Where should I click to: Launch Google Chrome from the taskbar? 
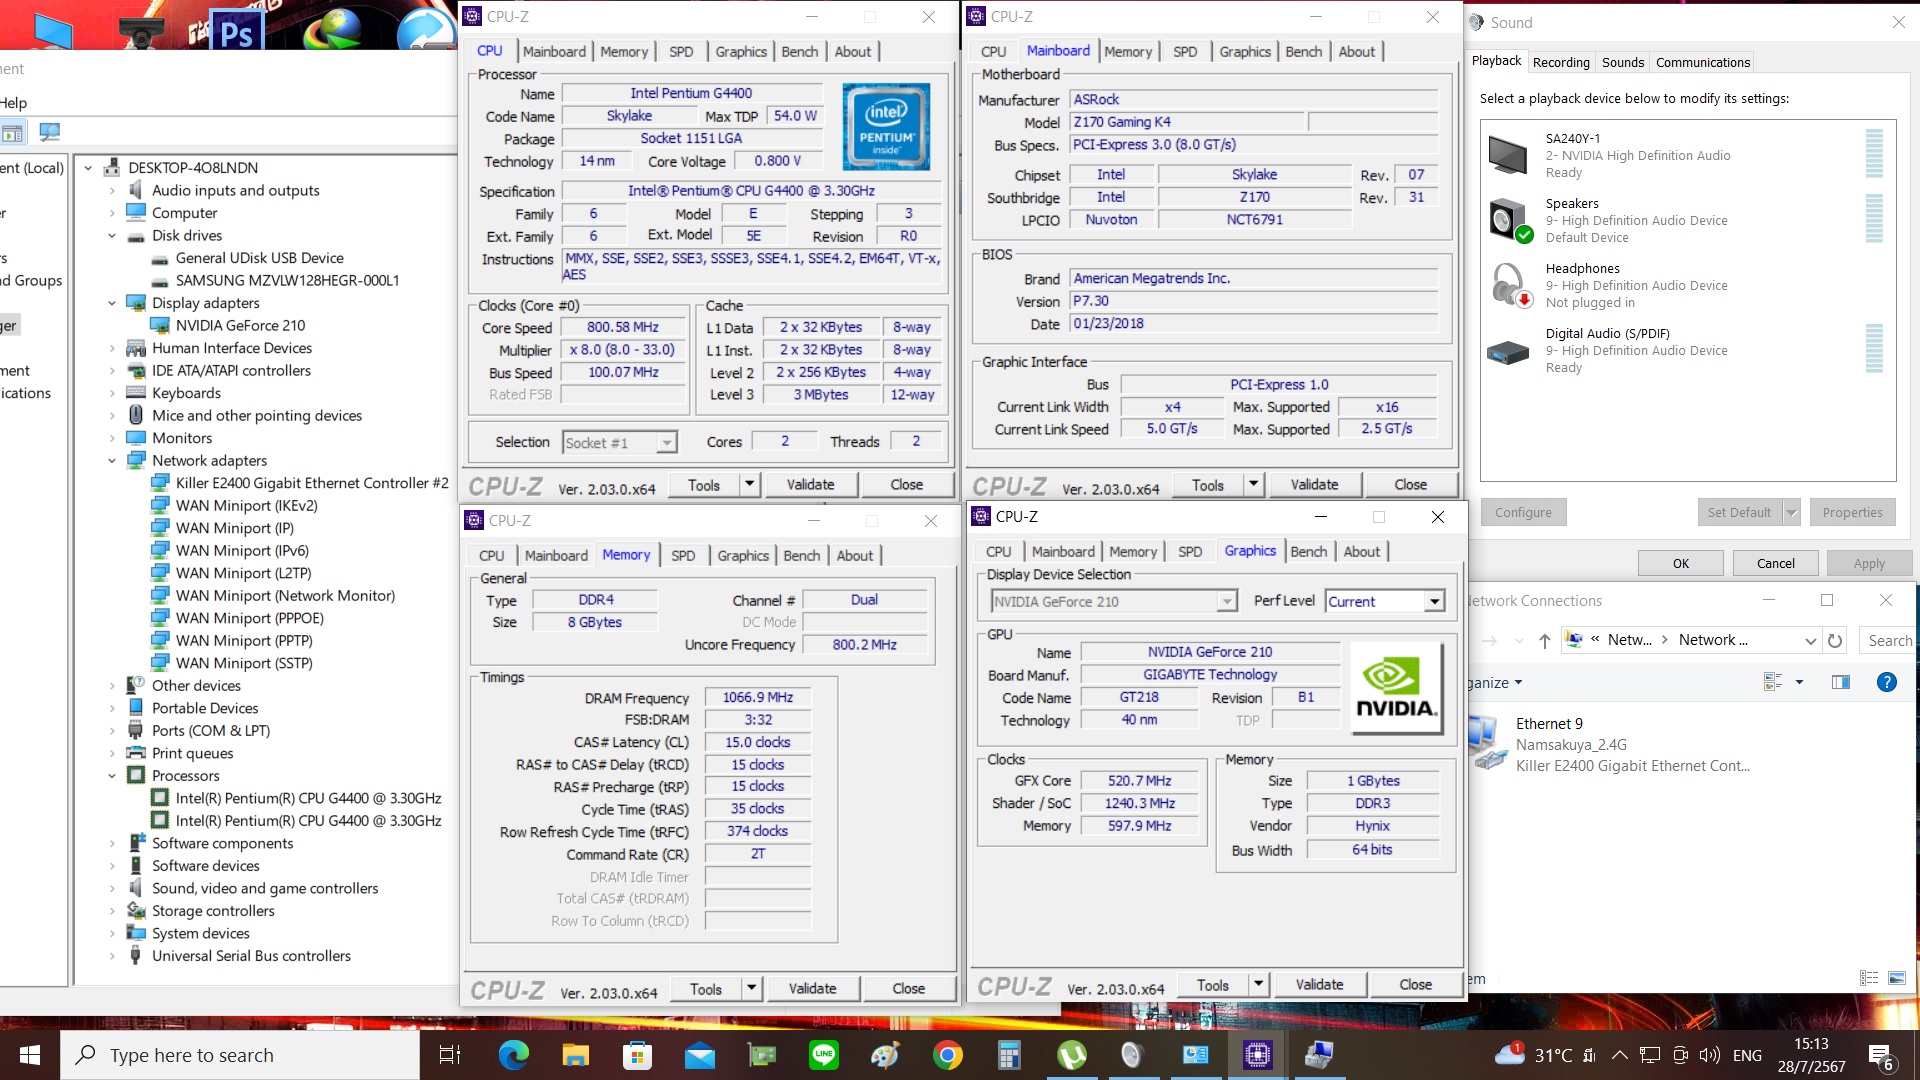click(x=947, y=1055)
